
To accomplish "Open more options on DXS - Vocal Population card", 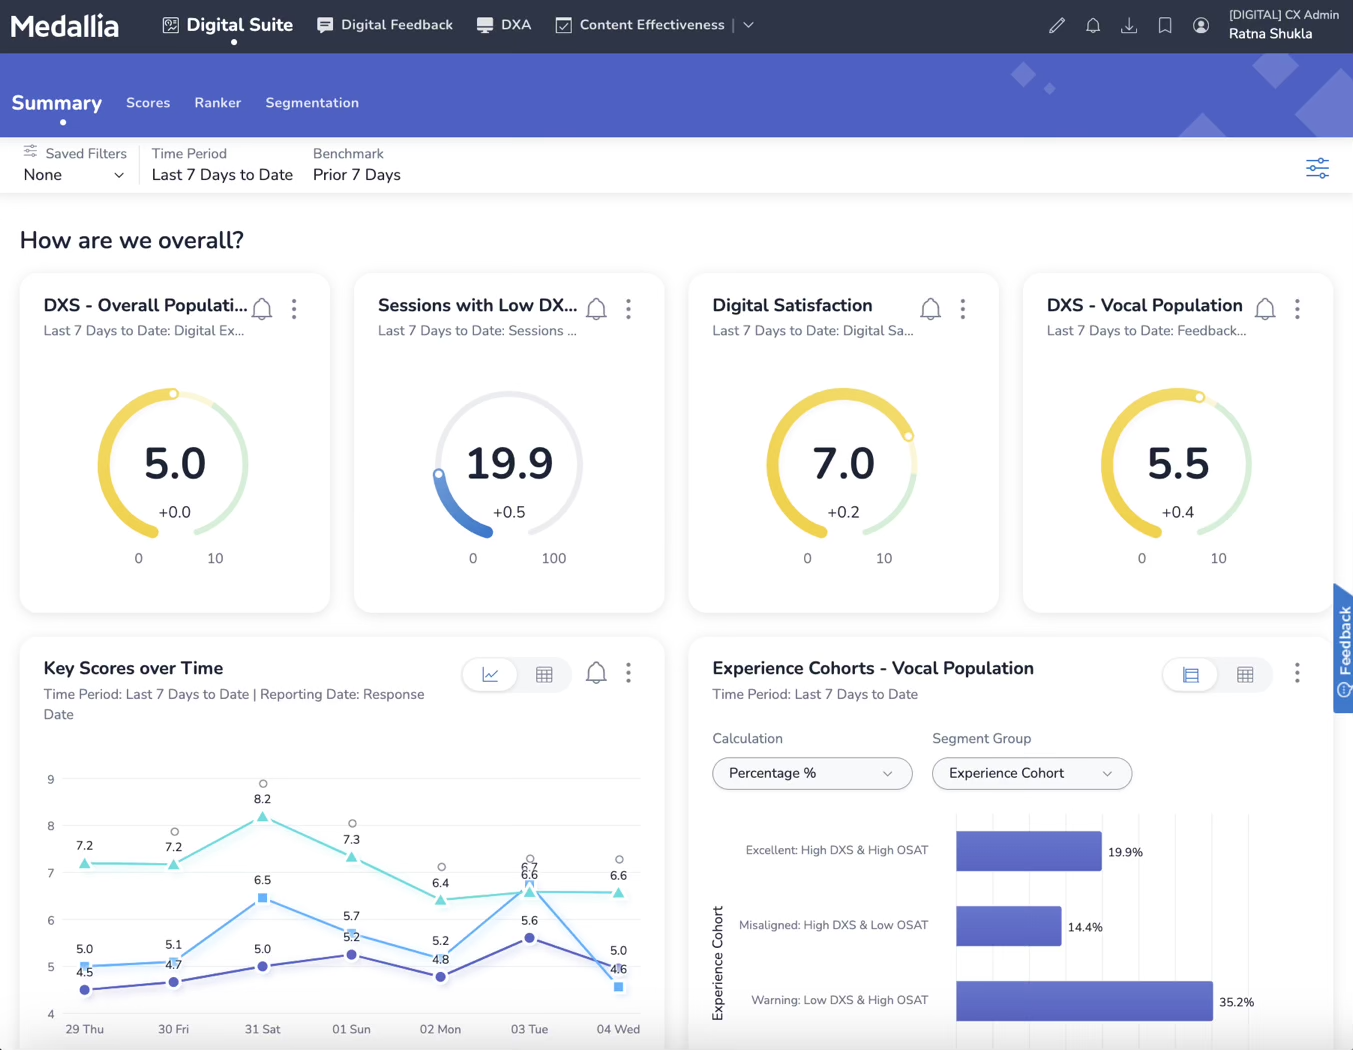I will tap(1297, 309).
